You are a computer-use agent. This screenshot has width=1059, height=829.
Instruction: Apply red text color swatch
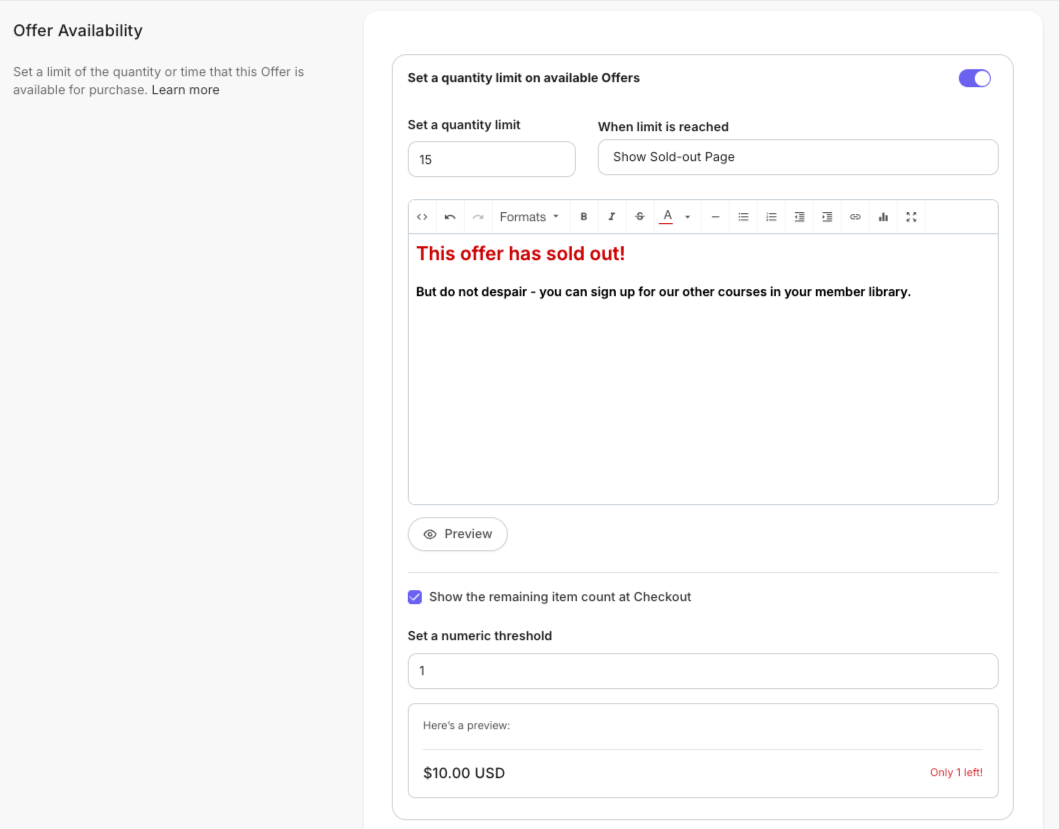coord(667,217)
